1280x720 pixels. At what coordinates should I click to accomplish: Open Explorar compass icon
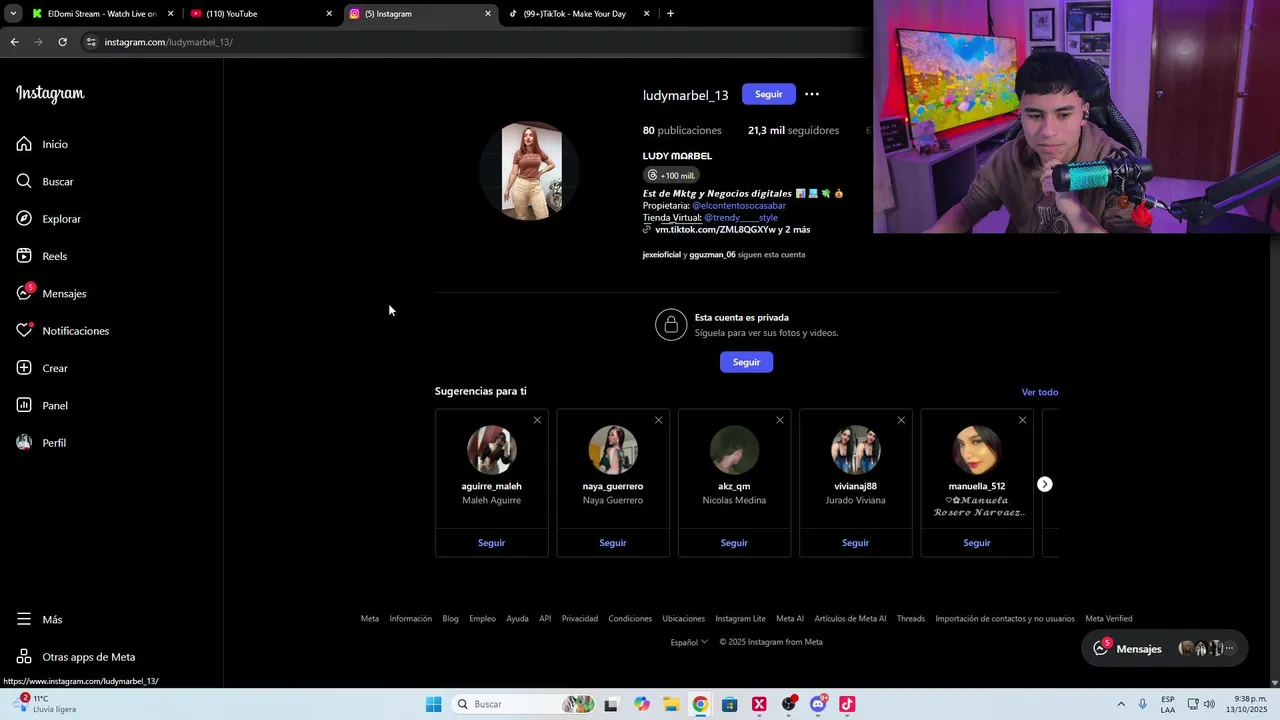click(x=24, y=219)
